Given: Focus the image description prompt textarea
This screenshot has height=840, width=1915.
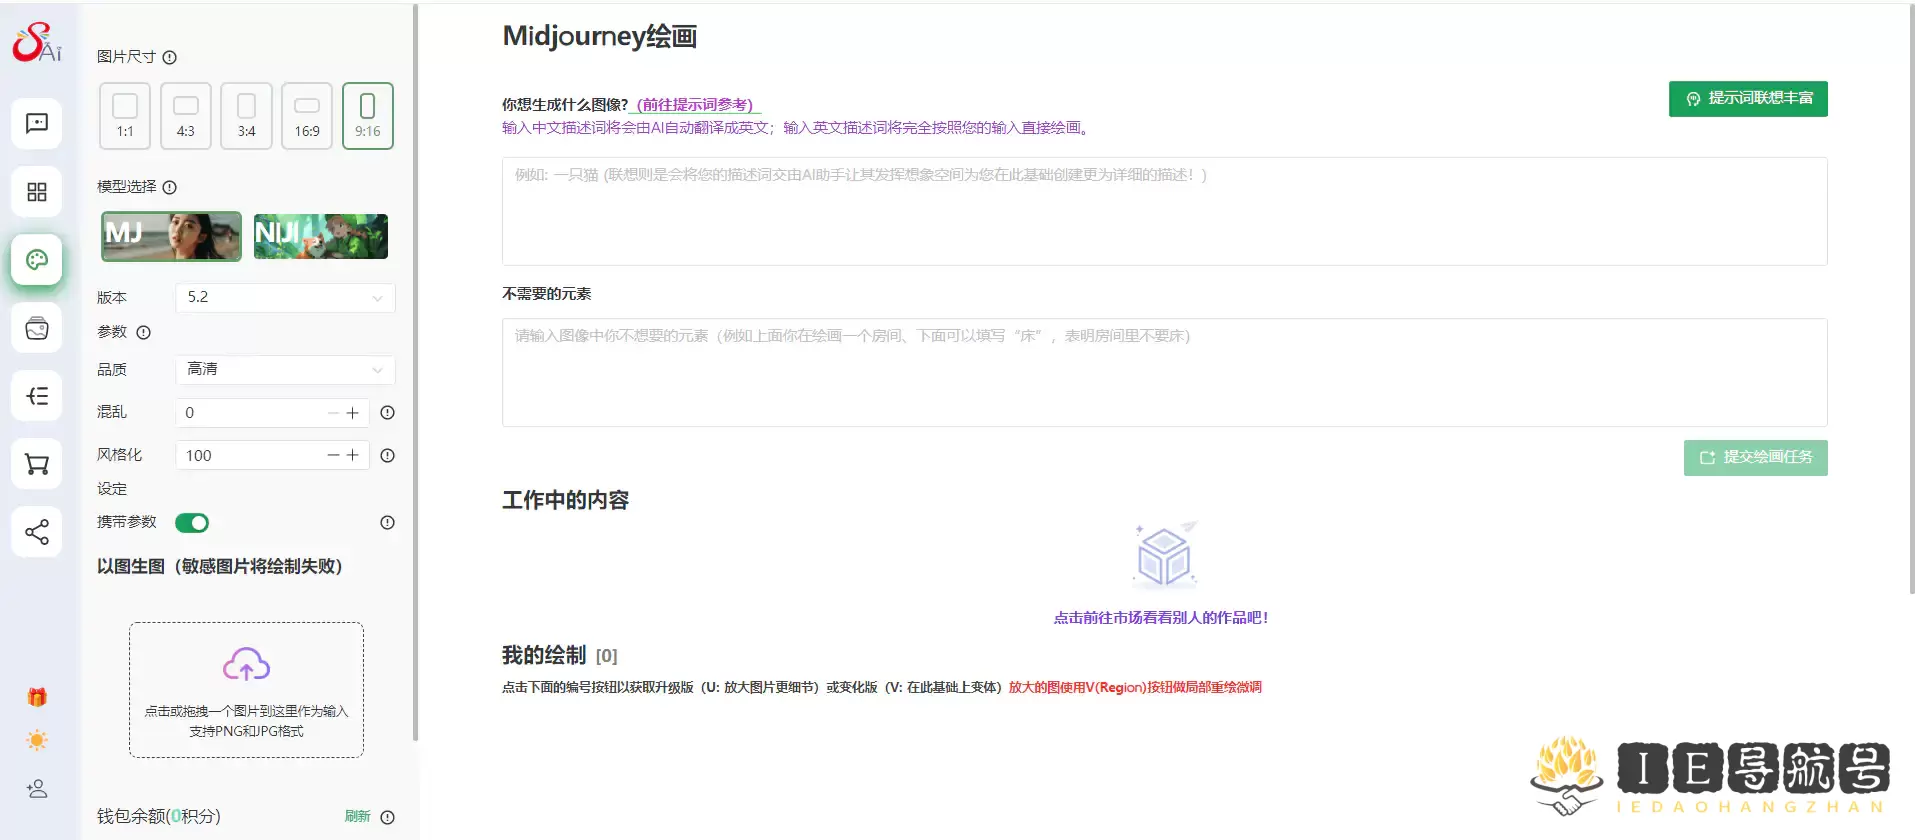Looking at the screenshot, I should click(1164, 211).
